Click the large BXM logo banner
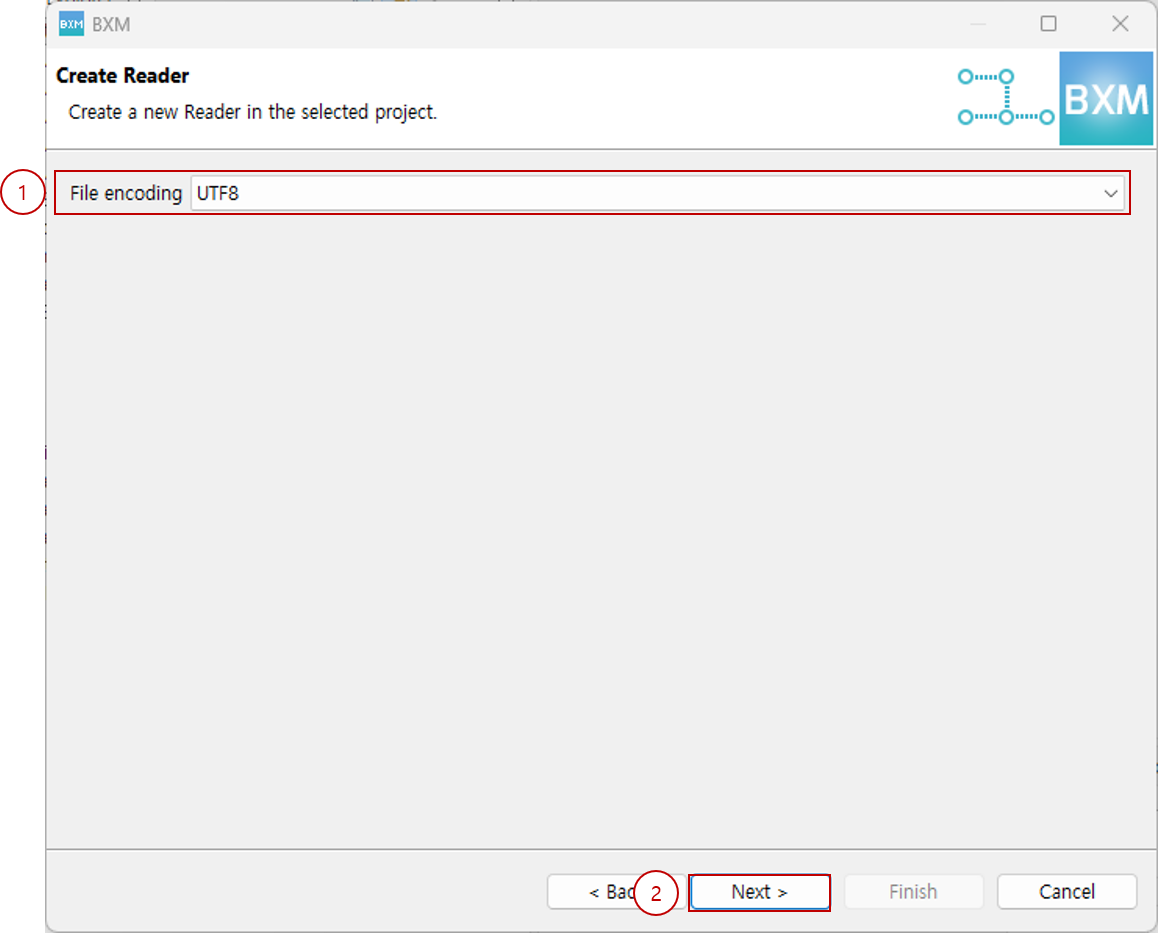This screenshot has height=933, width=1158. point(1105,99)
